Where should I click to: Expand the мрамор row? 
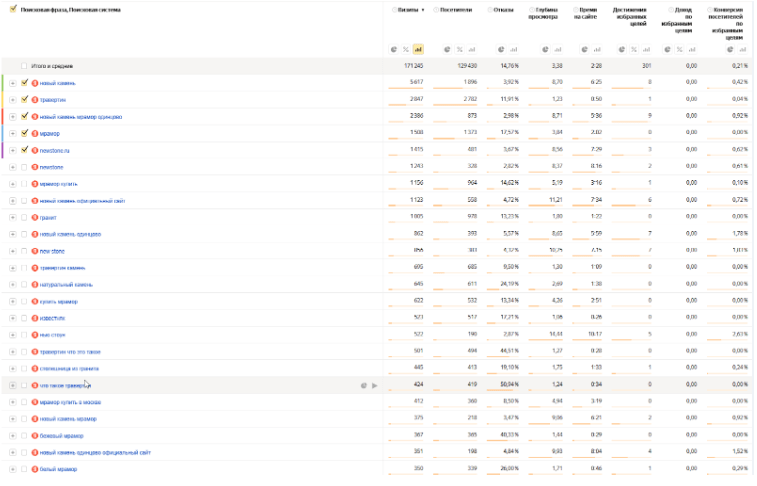point(13,134)
